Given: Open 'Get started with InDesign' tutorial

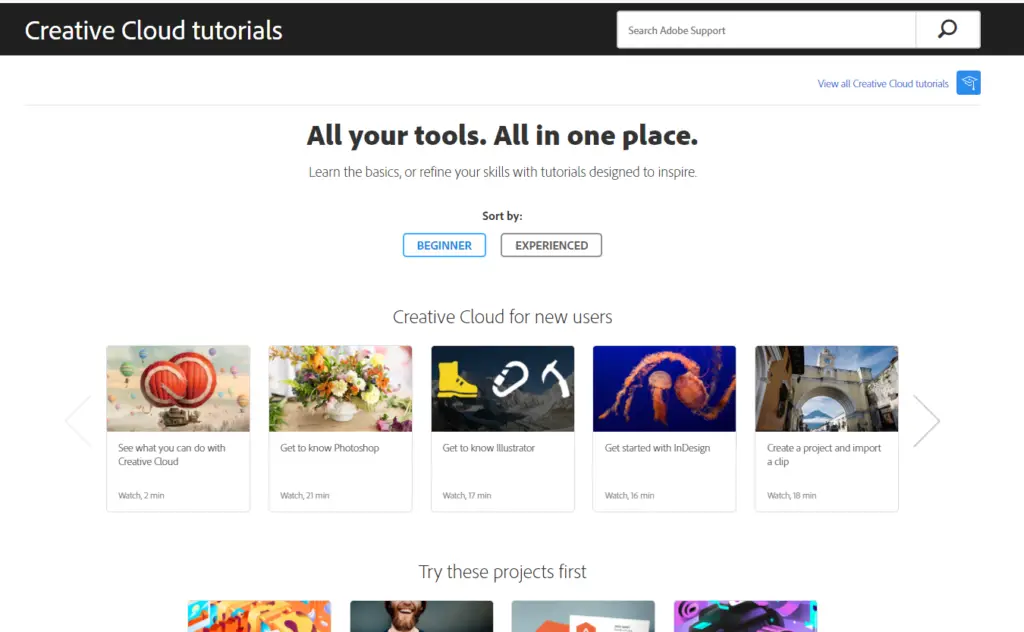Looking at the screenshot, I should point(657,448).
